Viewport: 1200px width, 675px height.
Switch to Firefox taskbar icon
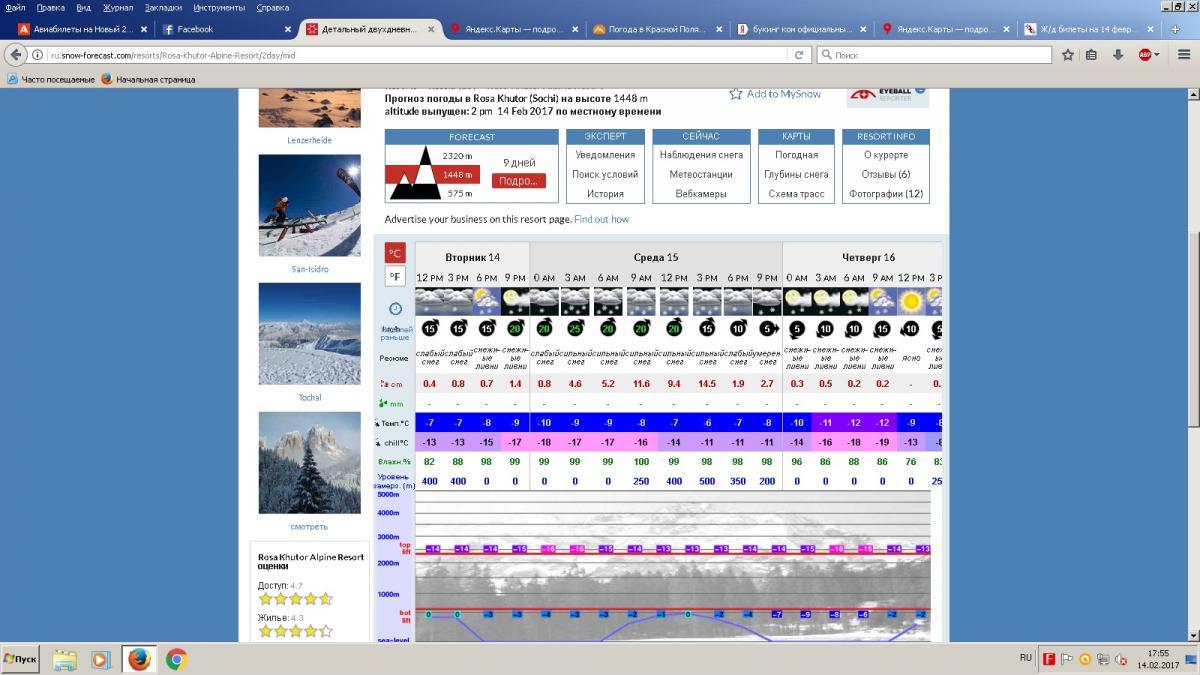coord(139,659)
